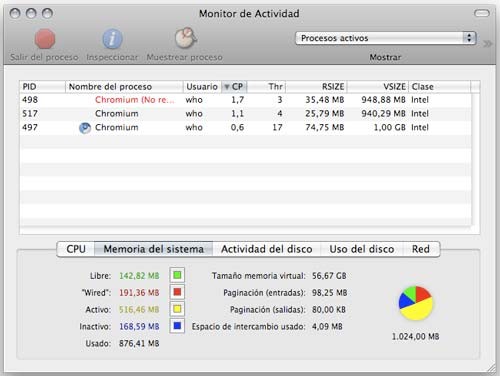Click the 948,88 MB VSIZE value

point(383,100)
